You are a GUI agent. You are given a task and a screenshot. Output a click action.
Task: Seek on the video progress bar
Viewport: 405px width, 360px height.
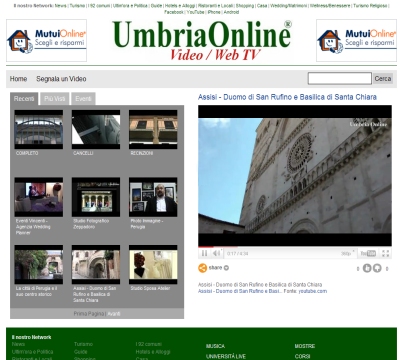point(295,247)
